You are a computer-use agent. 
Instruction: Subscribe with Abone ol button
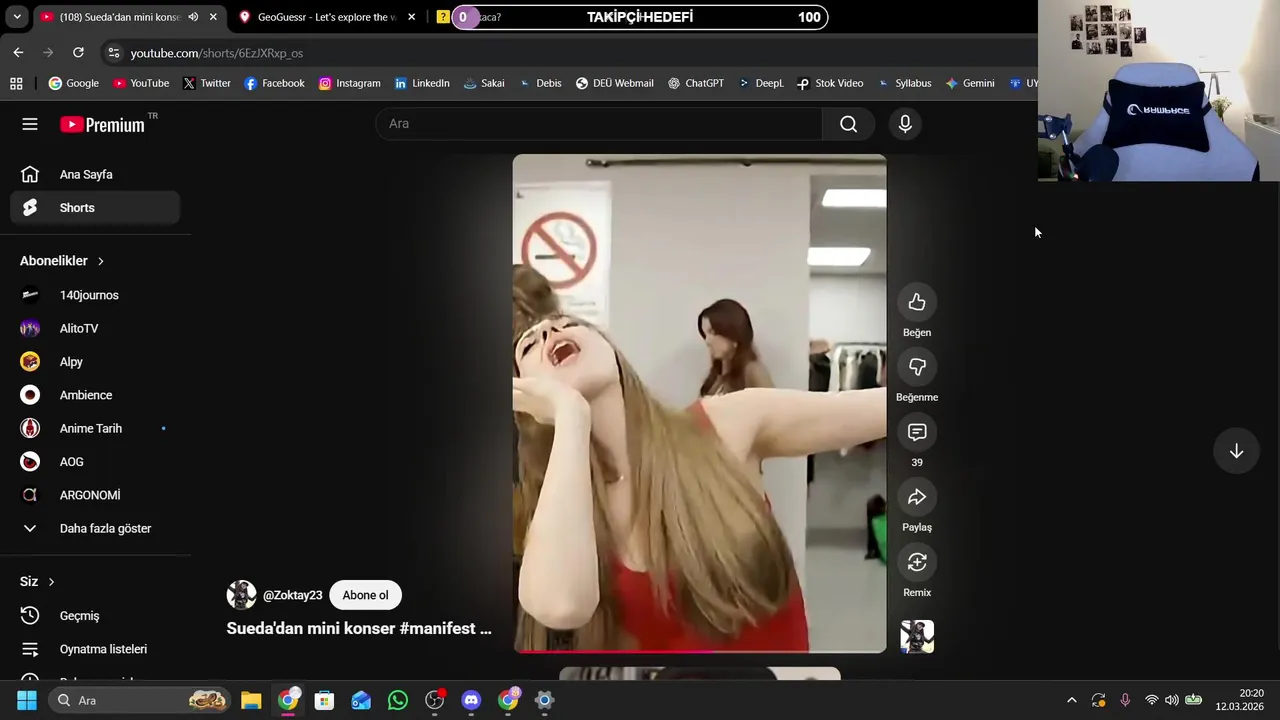point(365,595)
